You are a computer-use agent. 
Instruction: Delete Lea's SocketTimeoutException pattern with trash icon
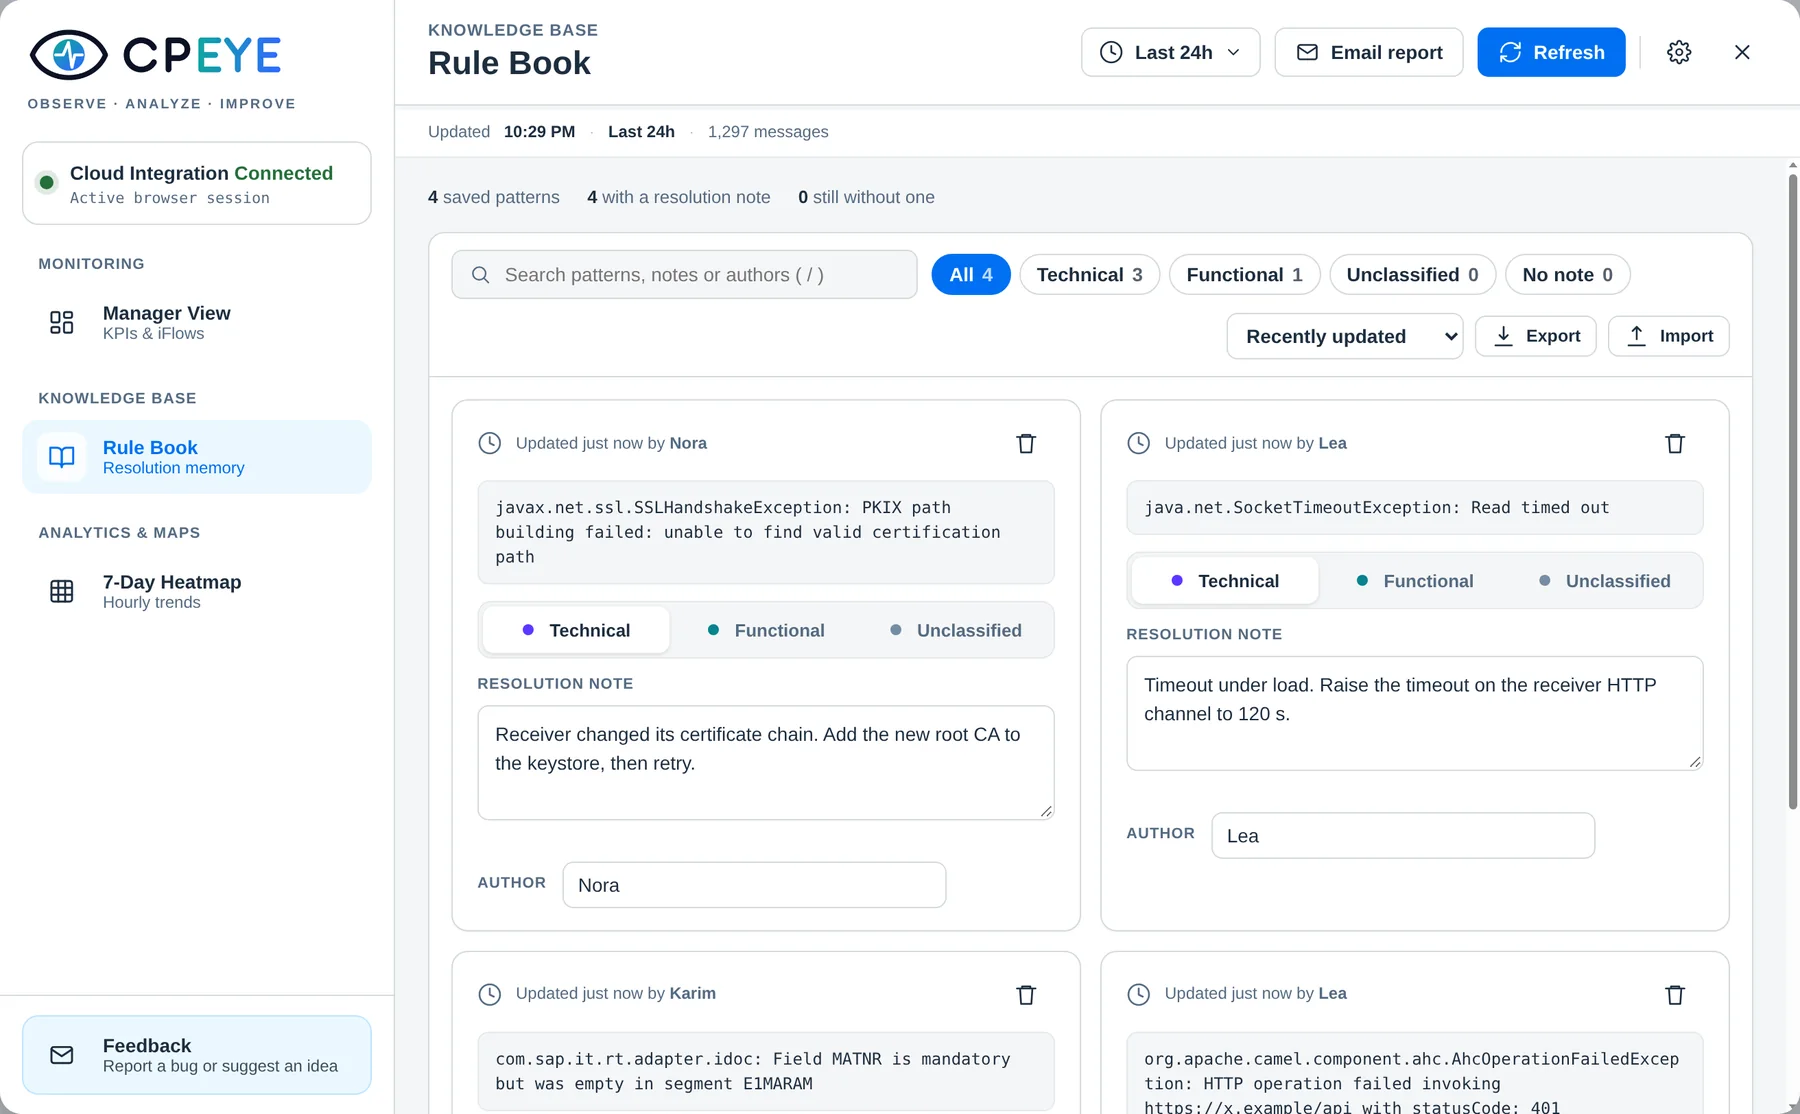click(x=1675, y=443)
